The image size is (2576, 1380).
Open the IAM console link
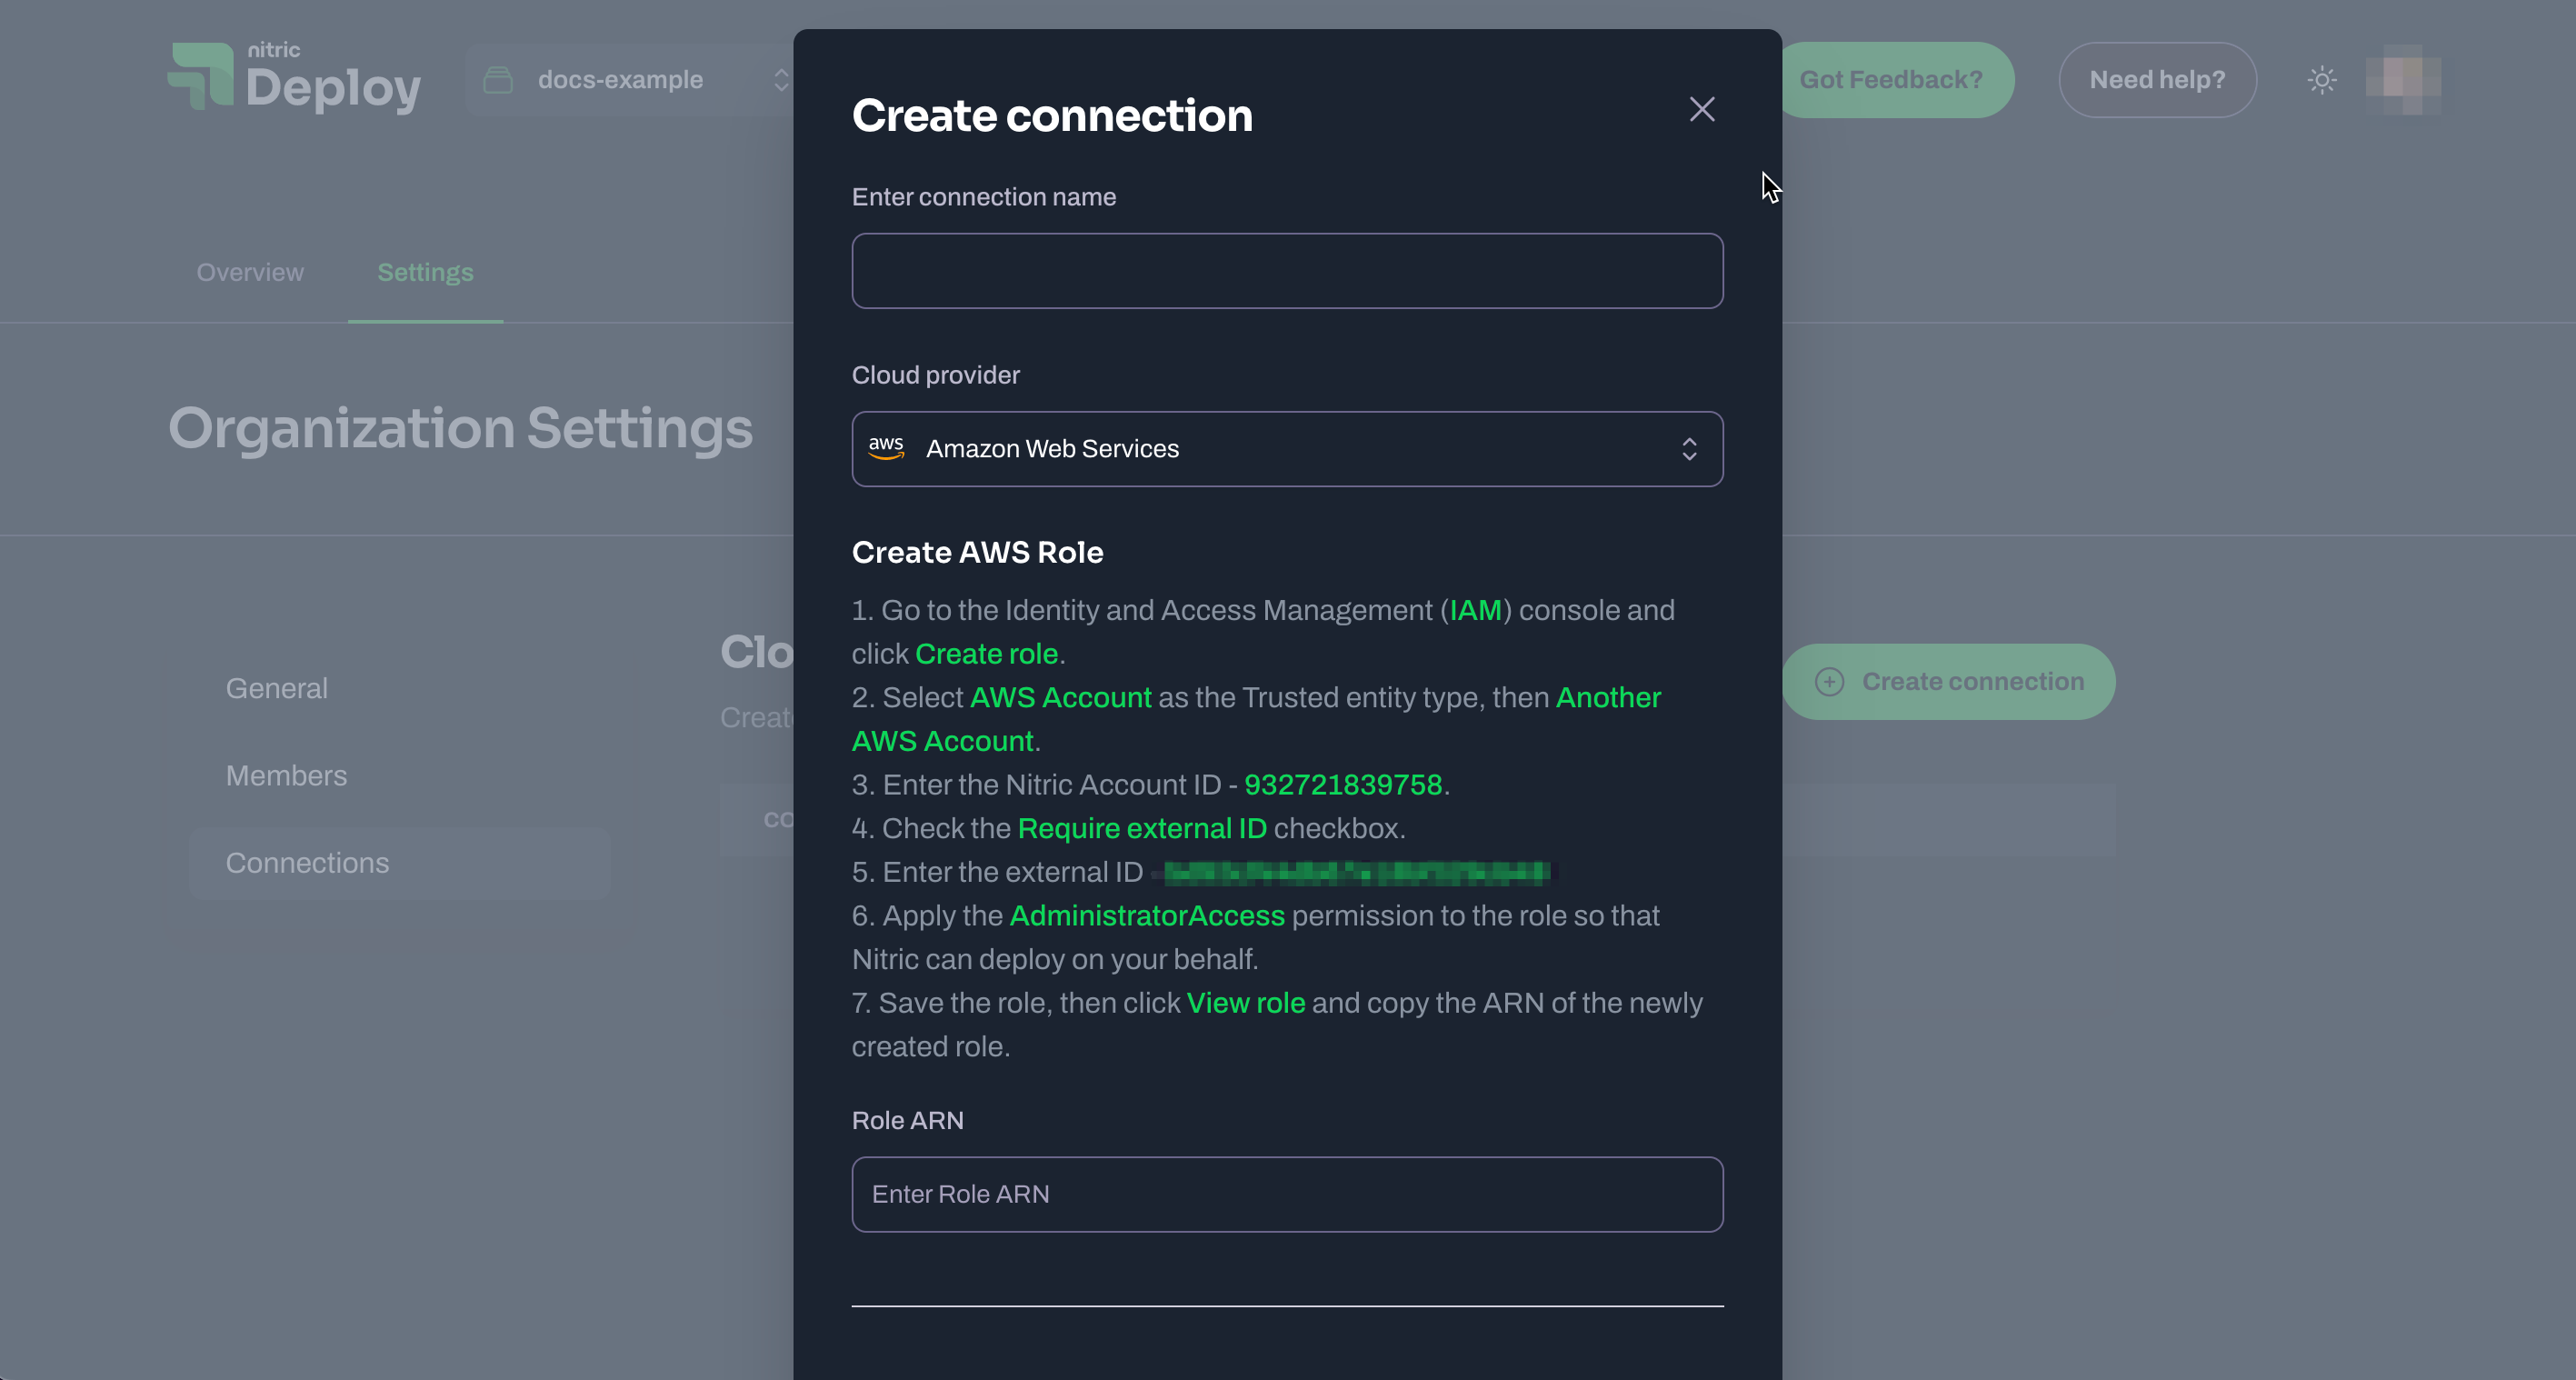[1475, 610]
